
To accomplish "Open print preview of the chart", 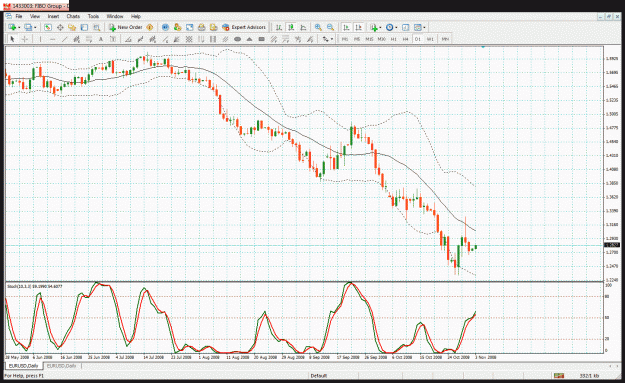I will pos(213,27).
